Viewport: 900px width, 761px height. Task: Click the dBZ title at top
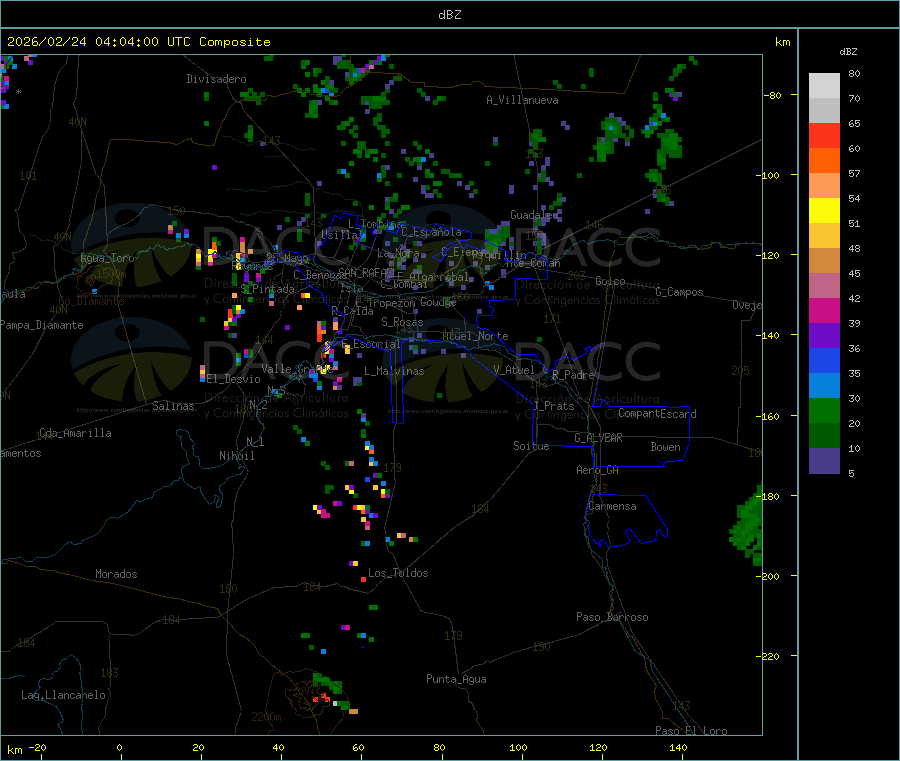449,15
